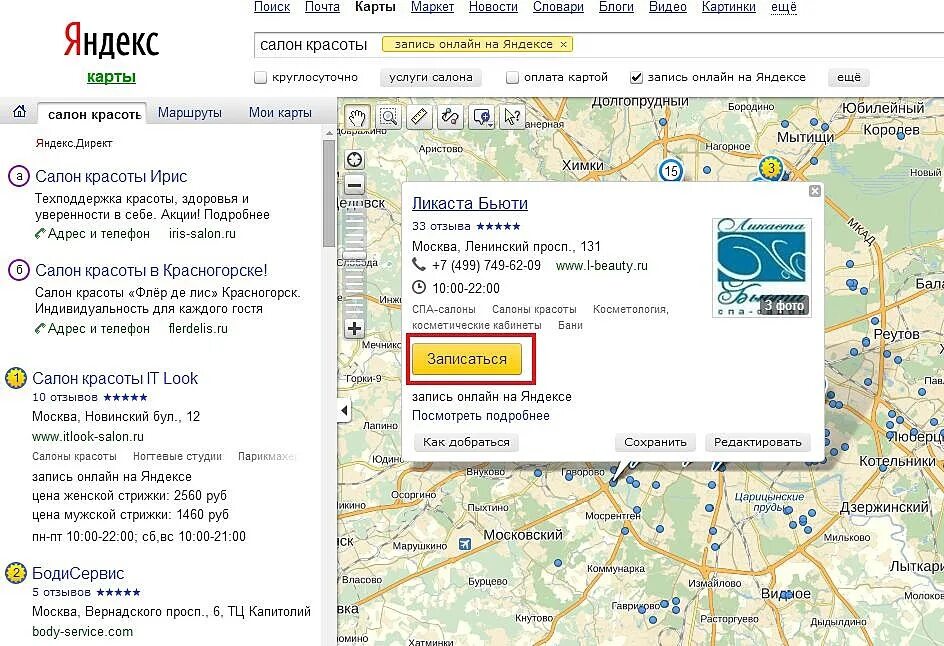Click the Бани category tag
Screen dimensions: 944x646
[x=570, y=325]
